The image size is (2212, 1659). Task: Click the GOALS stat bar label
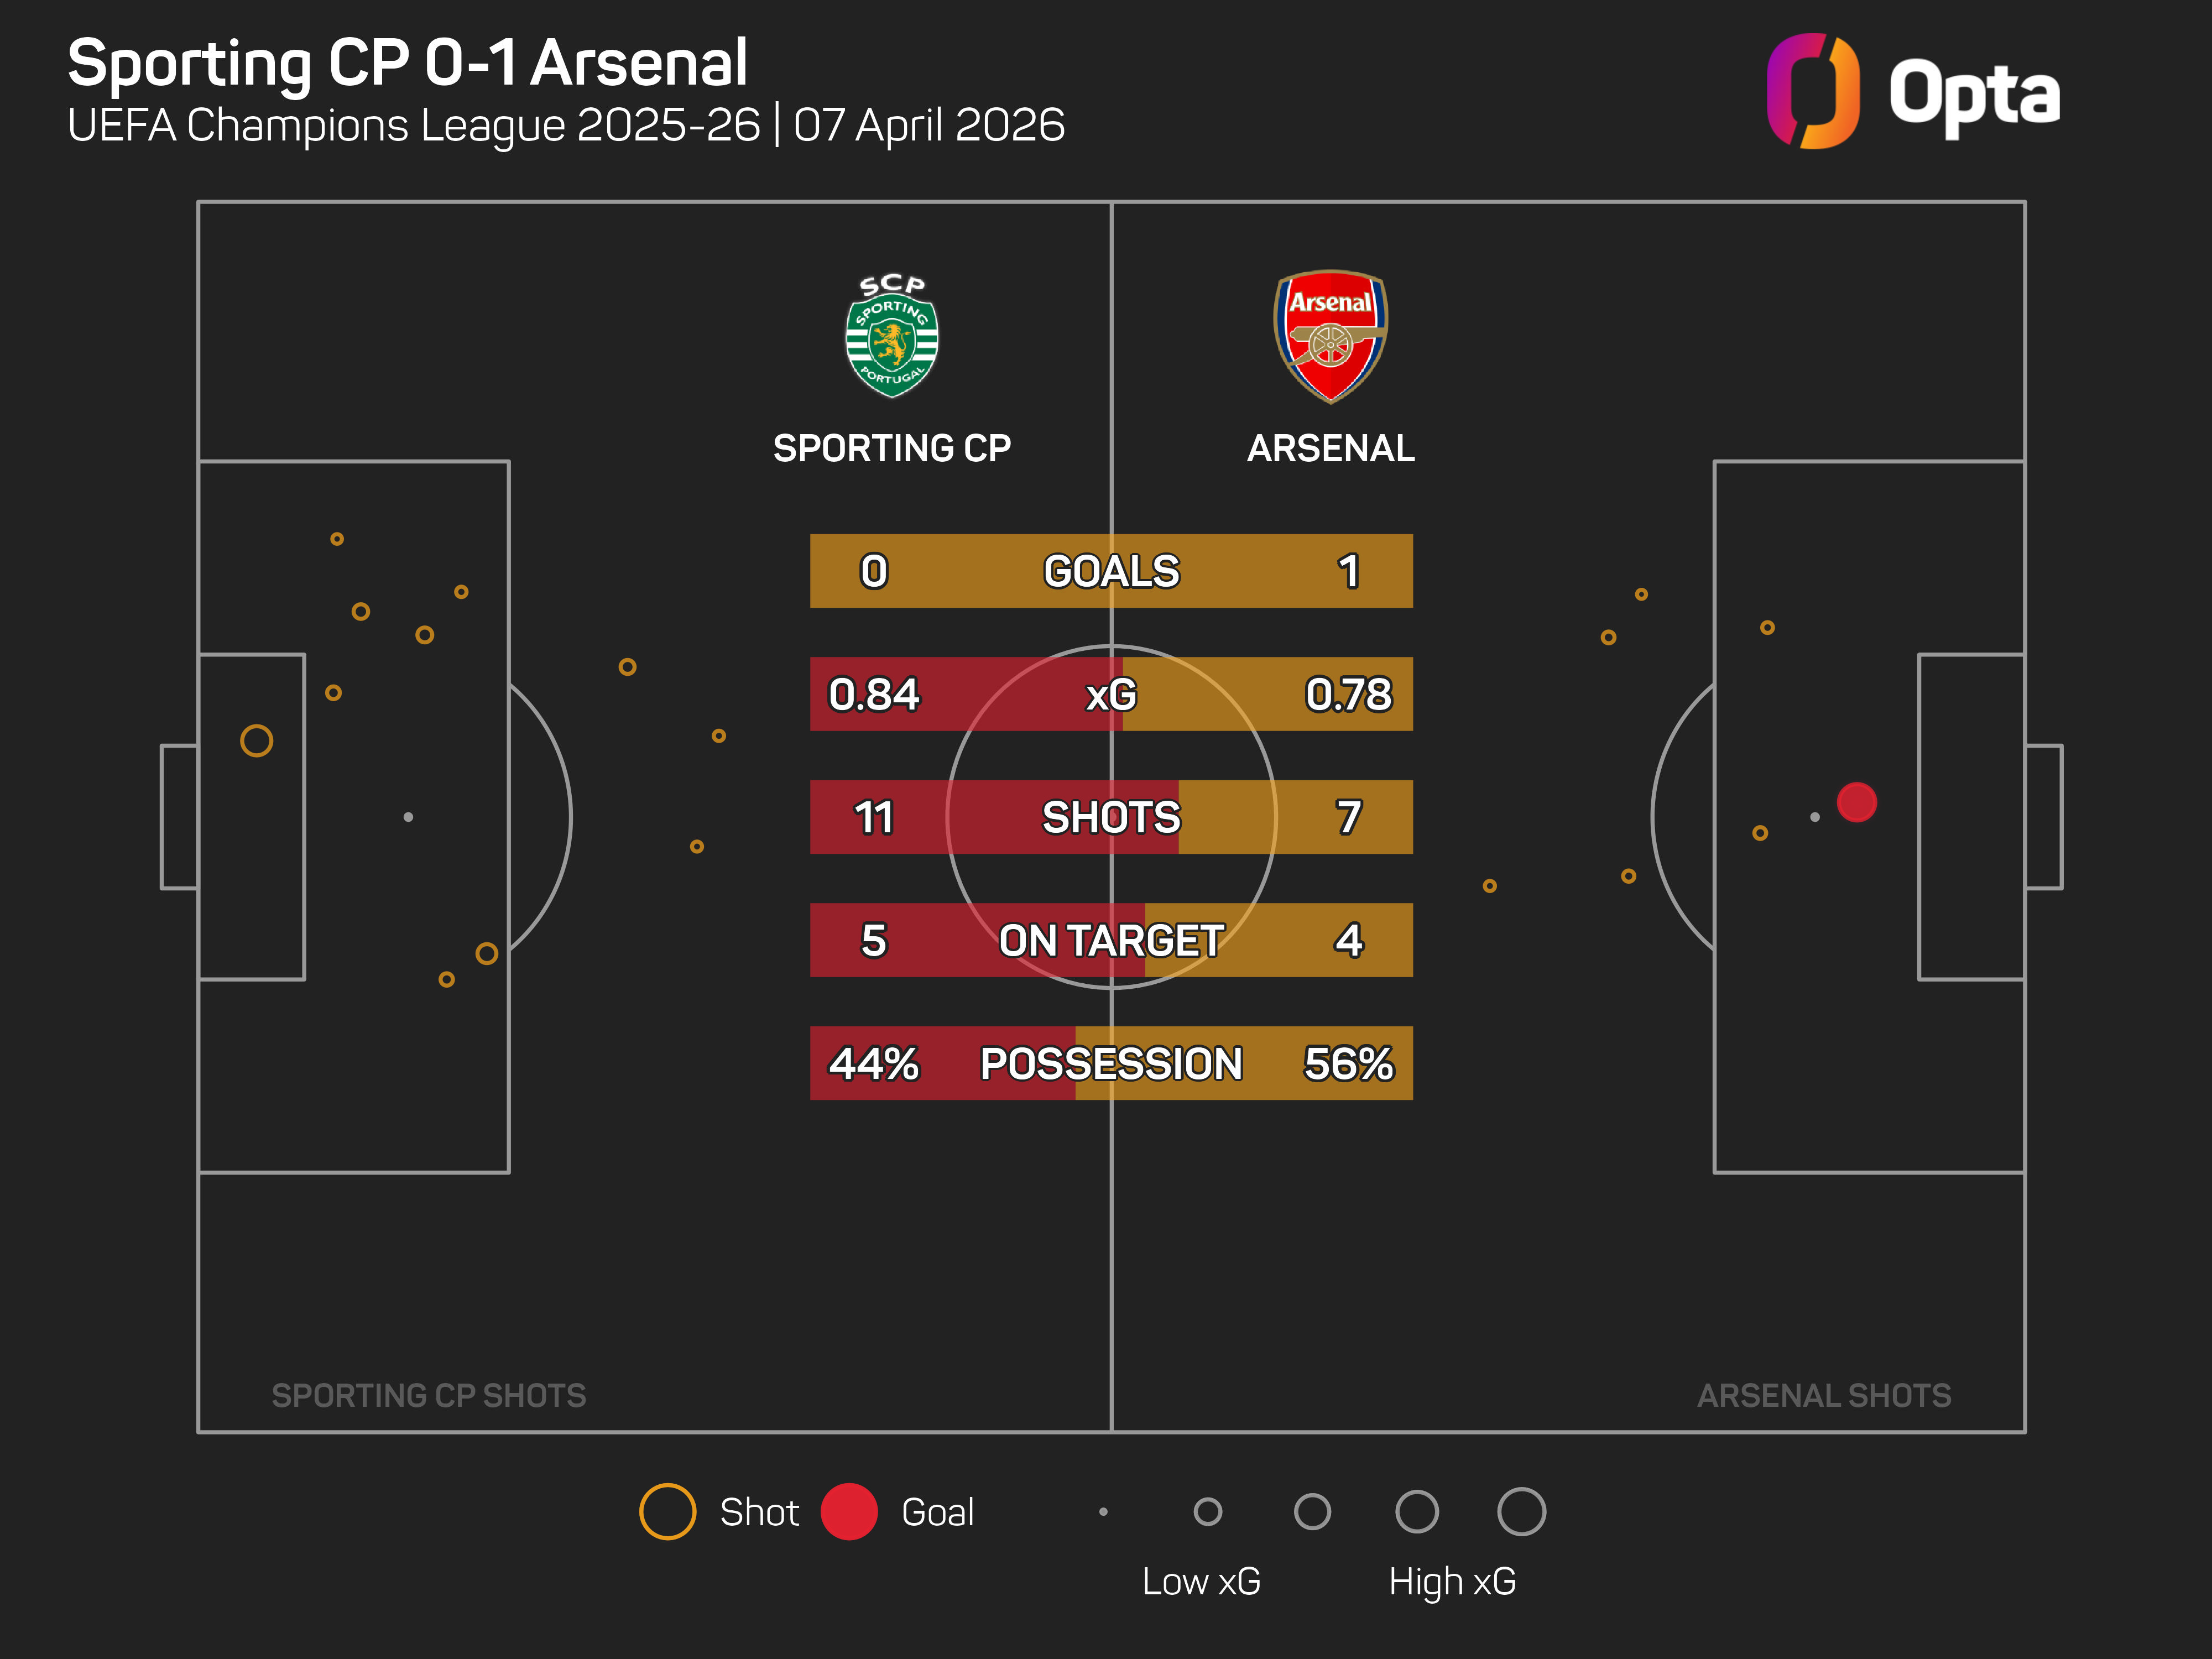(1111, 571)
